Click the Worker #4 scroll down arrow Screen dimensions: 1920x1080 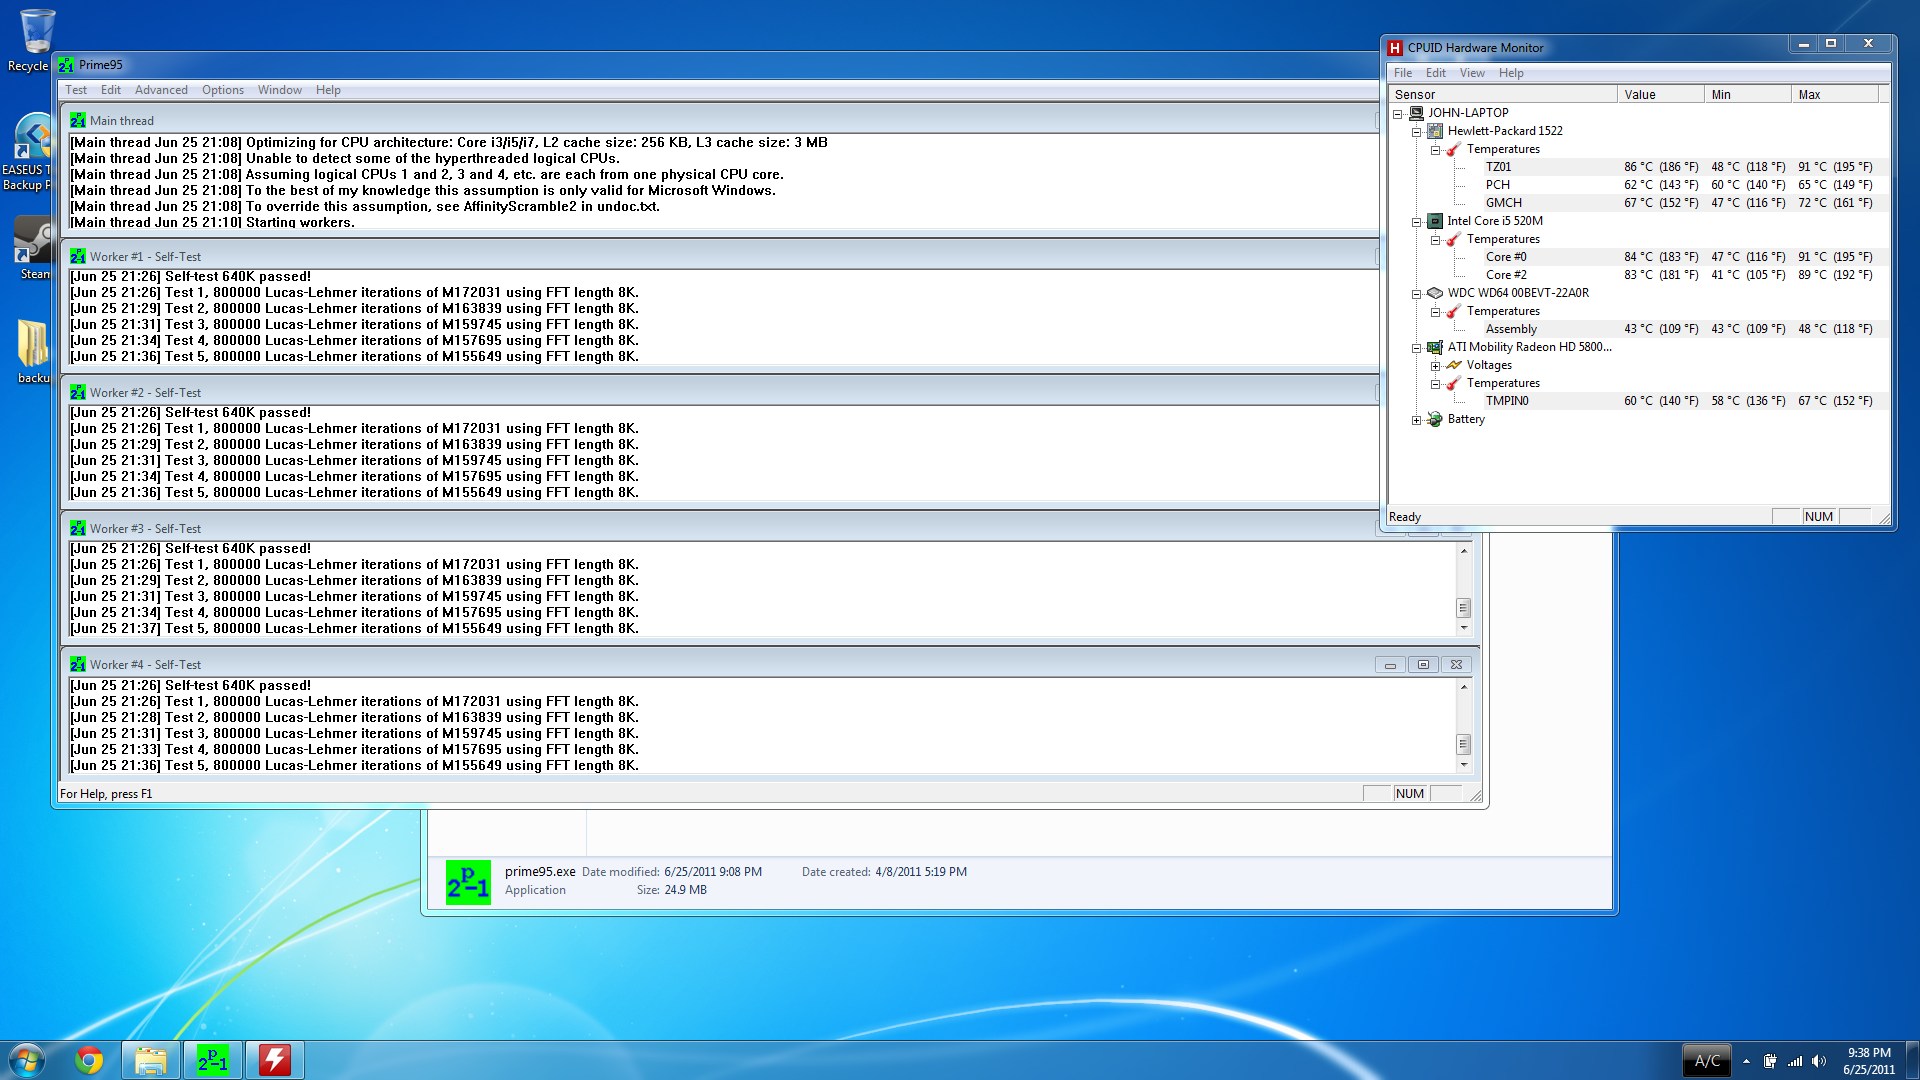pyautogui.click(x=1464, y=765)
